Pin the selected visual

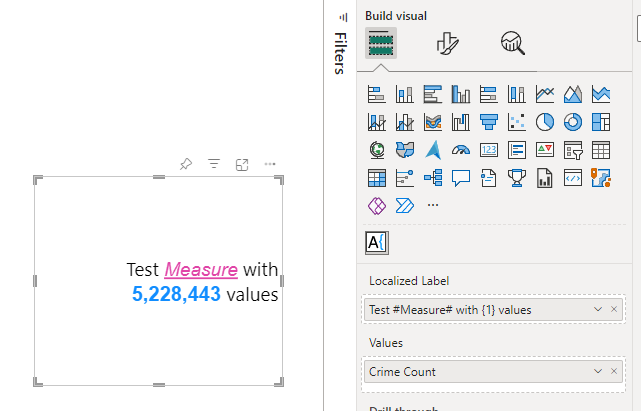pos(186,164)
